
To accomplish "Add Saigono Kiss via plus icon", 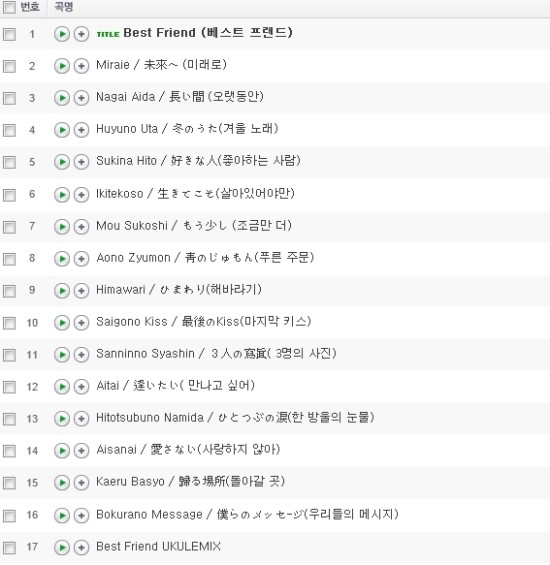I will click(x=81, y=323).
